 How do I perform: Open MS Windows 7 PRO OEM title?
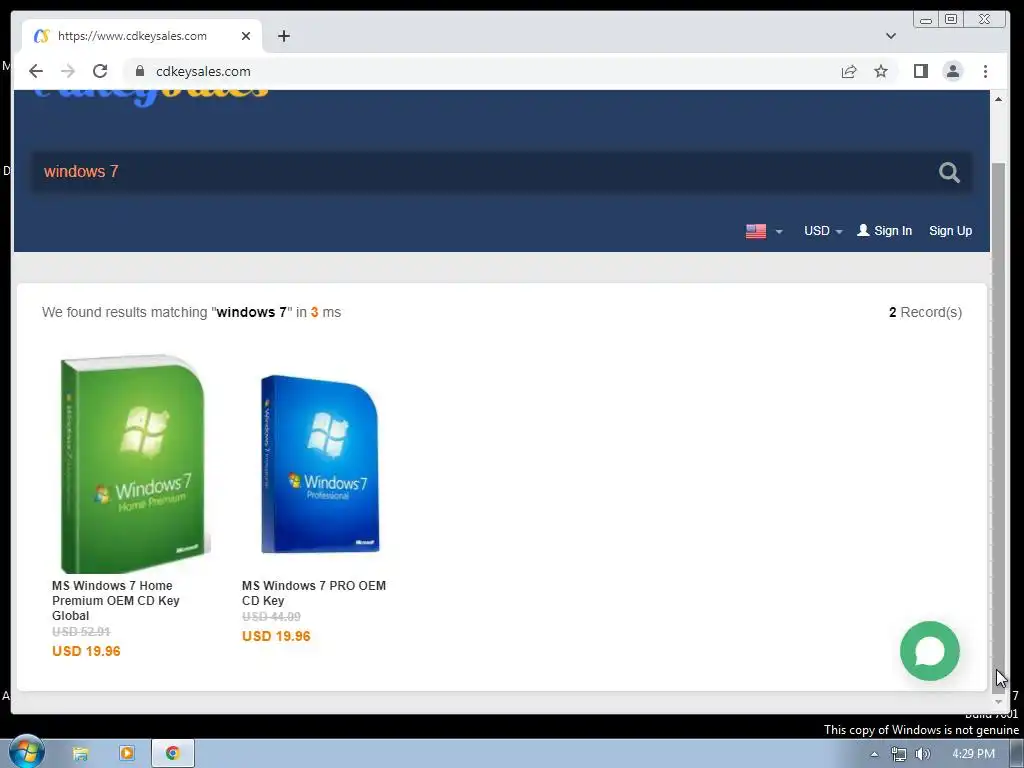coord(313,593)
